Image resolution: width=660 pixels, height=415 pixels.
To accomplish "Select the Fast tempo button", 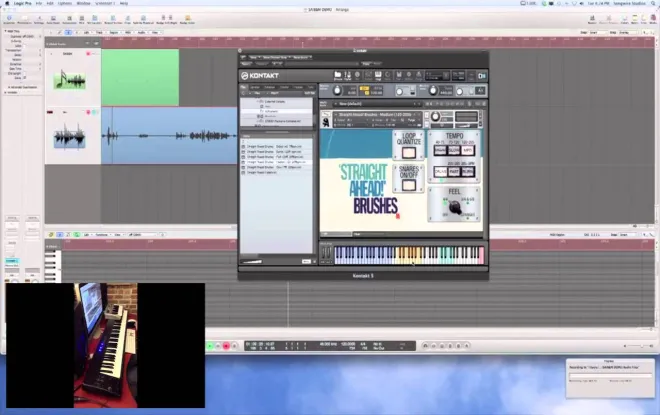I will [454, 172].
